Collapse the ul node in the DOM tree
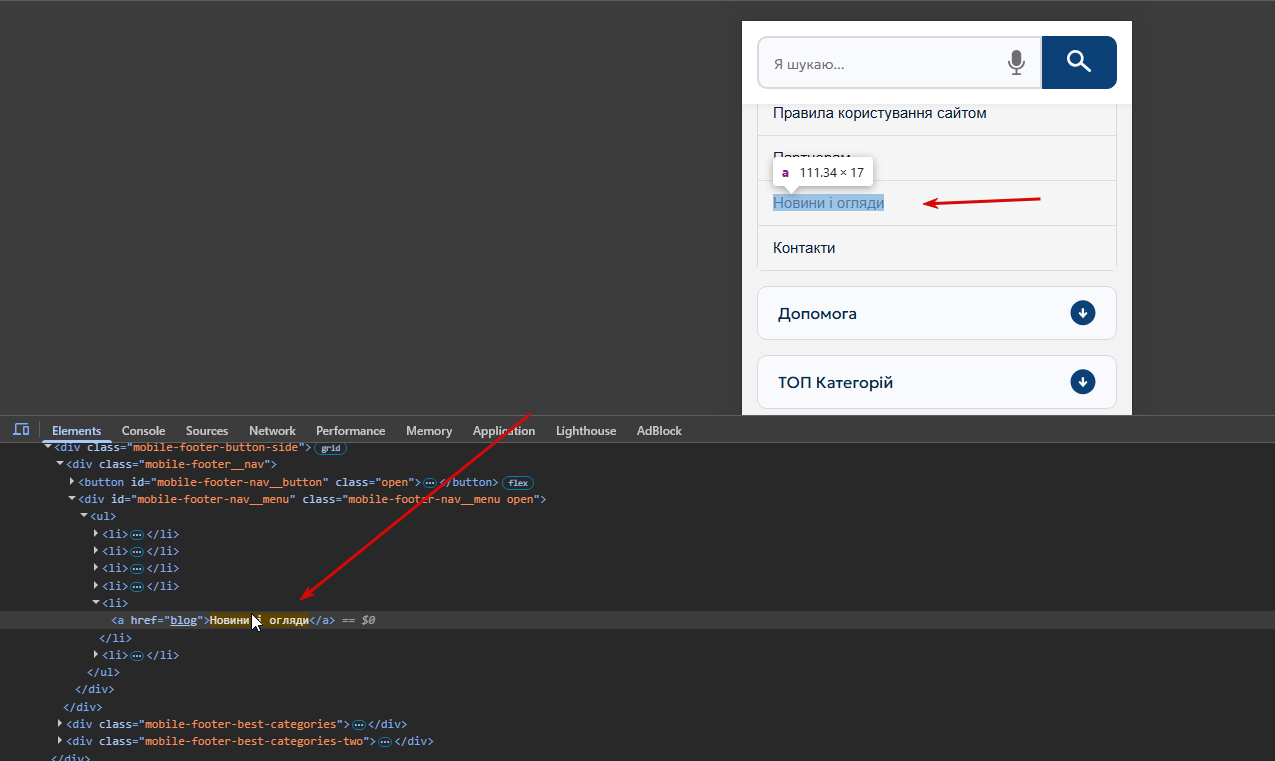This screenshot has width=1275, height=761. (x=84, y=516)
